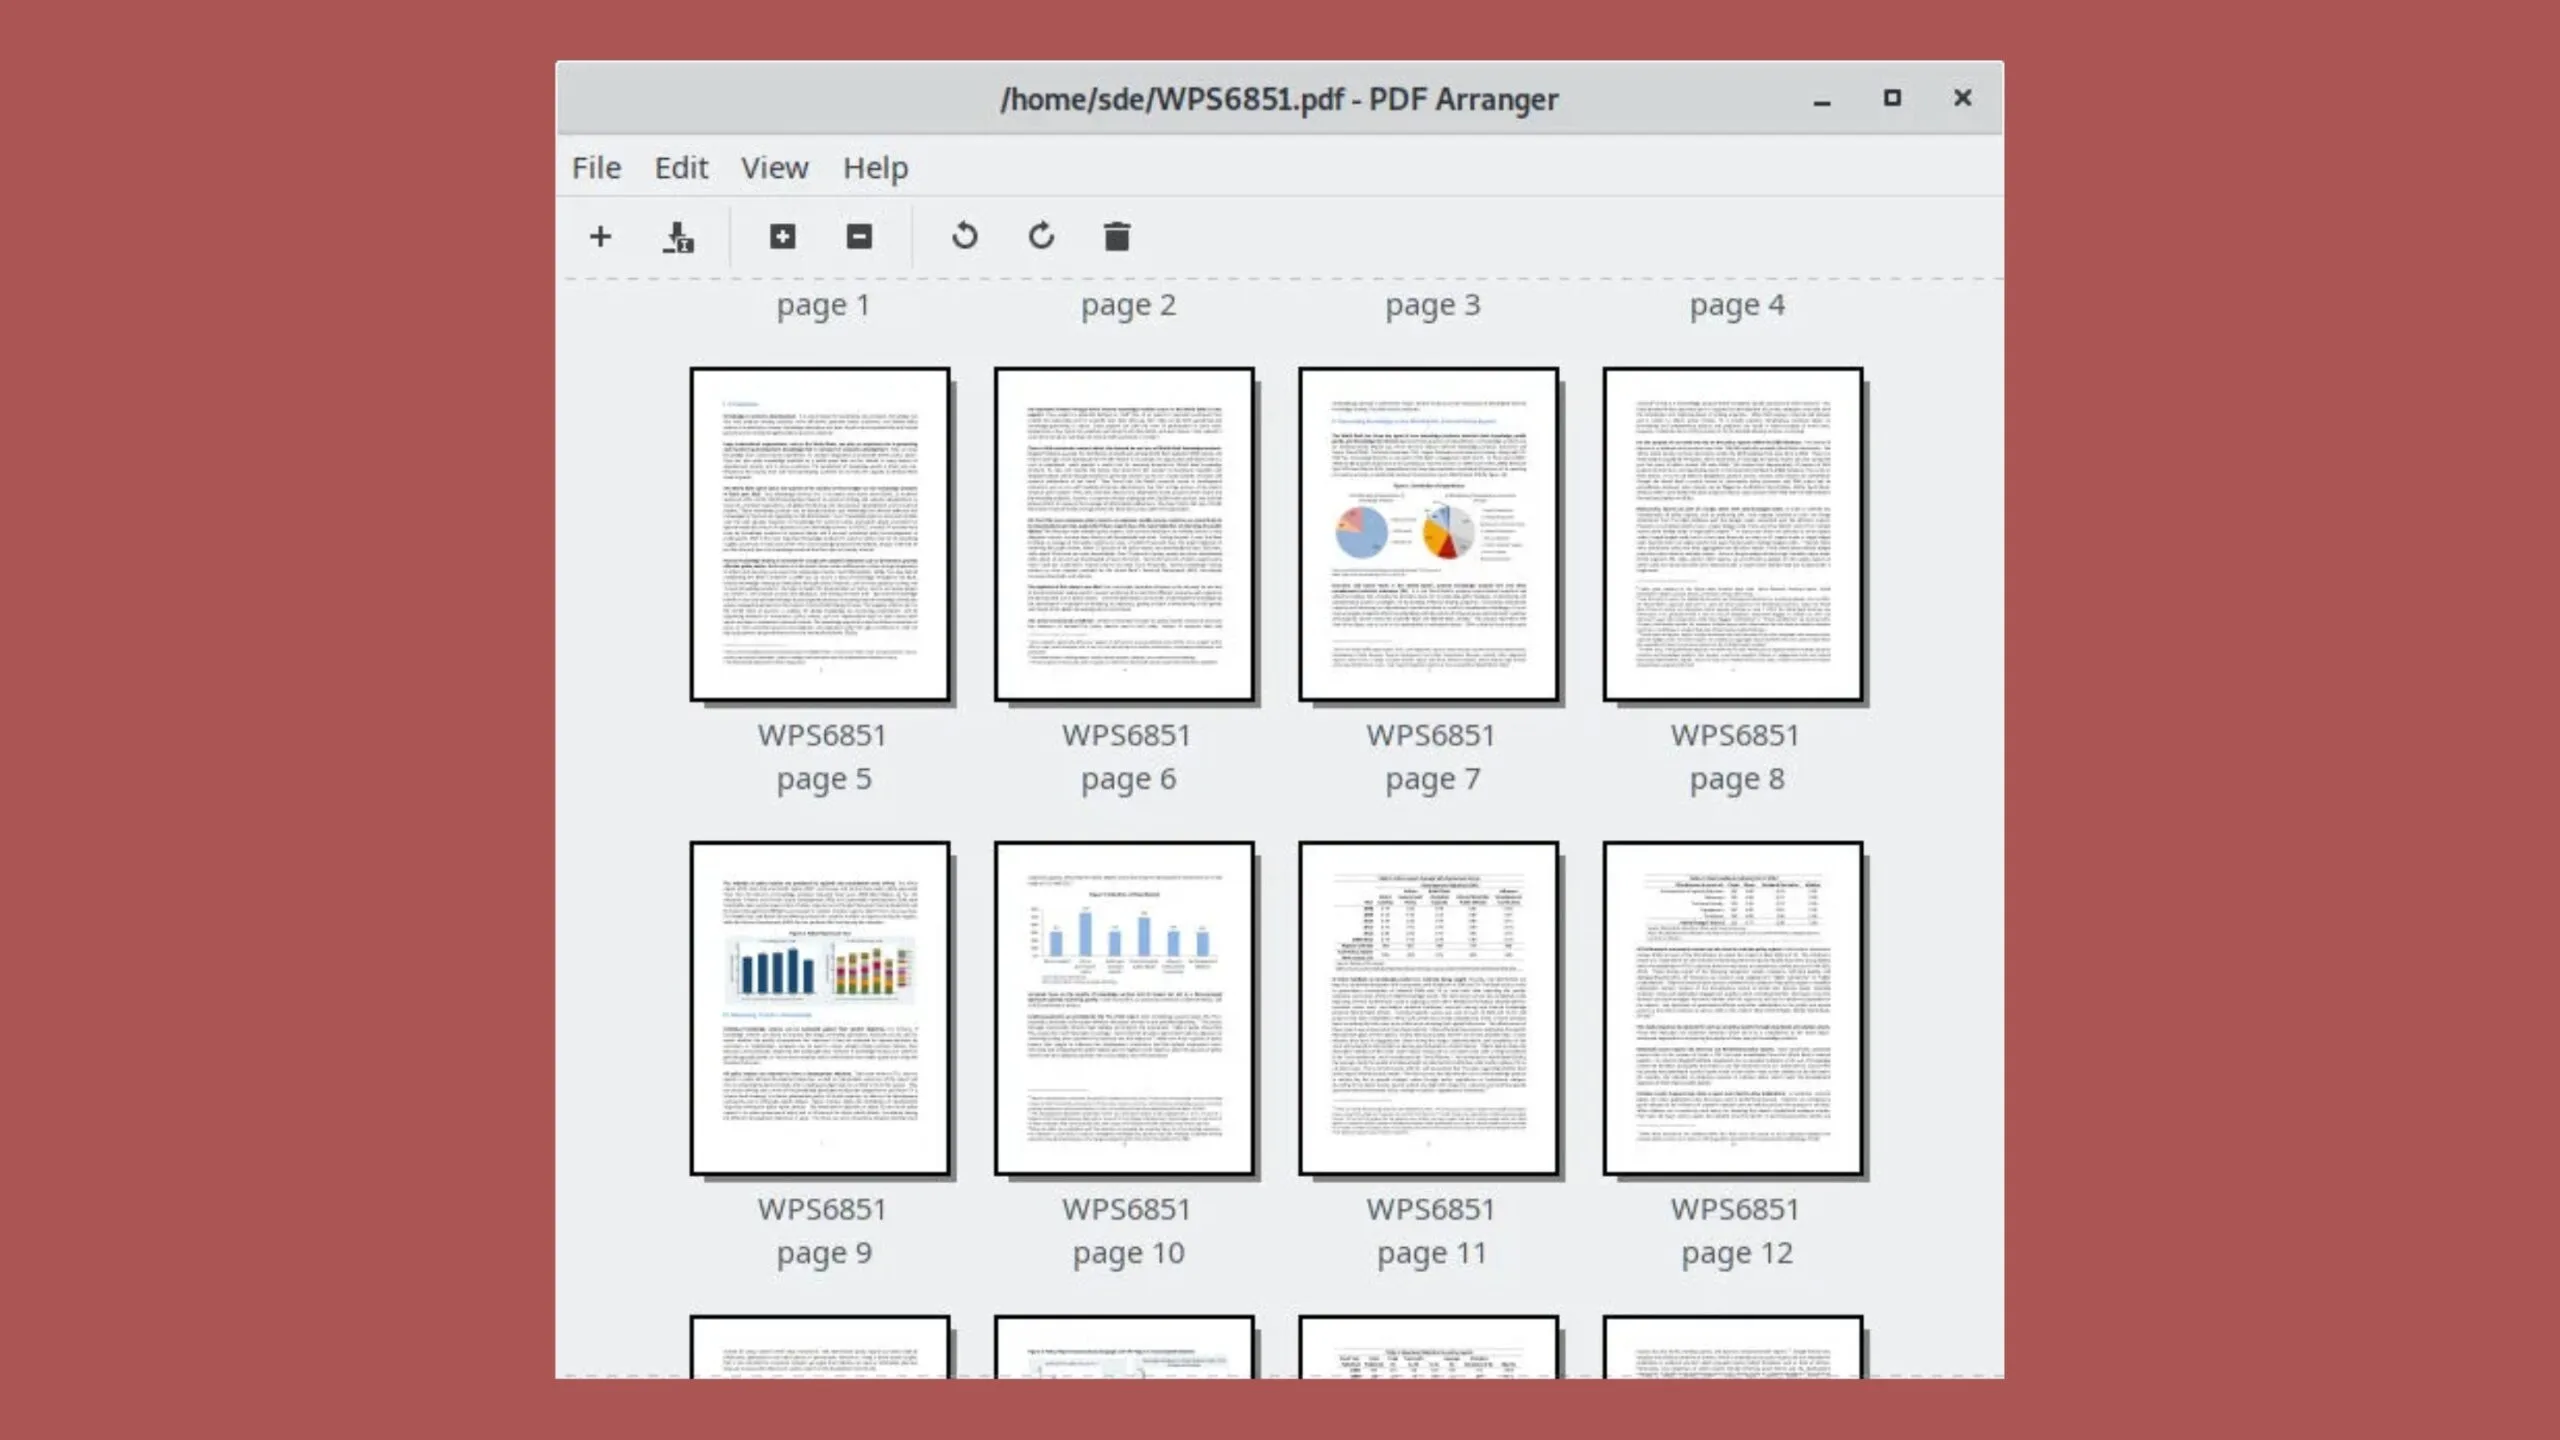Zoom in with the plus-square icon
Screen dimensions: 2560x1440
click(x=782, y=237)
